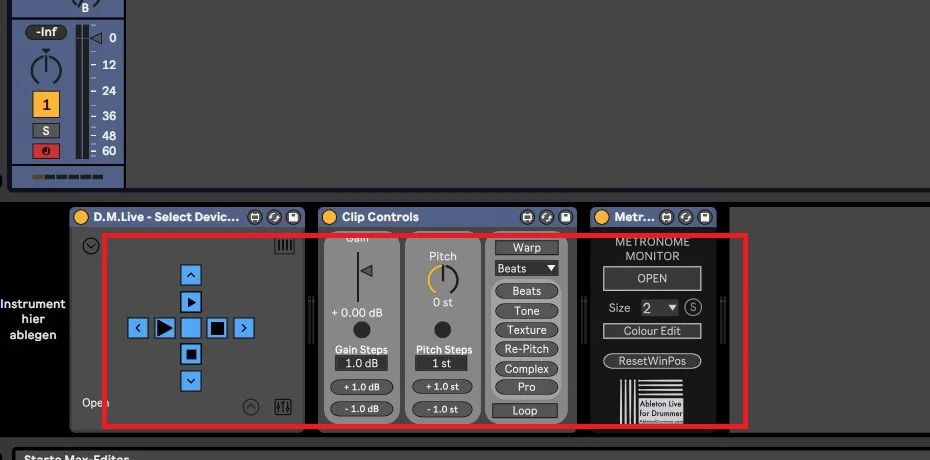Screen dimensions: 930x460
Task: Expand the circled down-chevron in D.M.Live device
Action: (x=91, y=245)
